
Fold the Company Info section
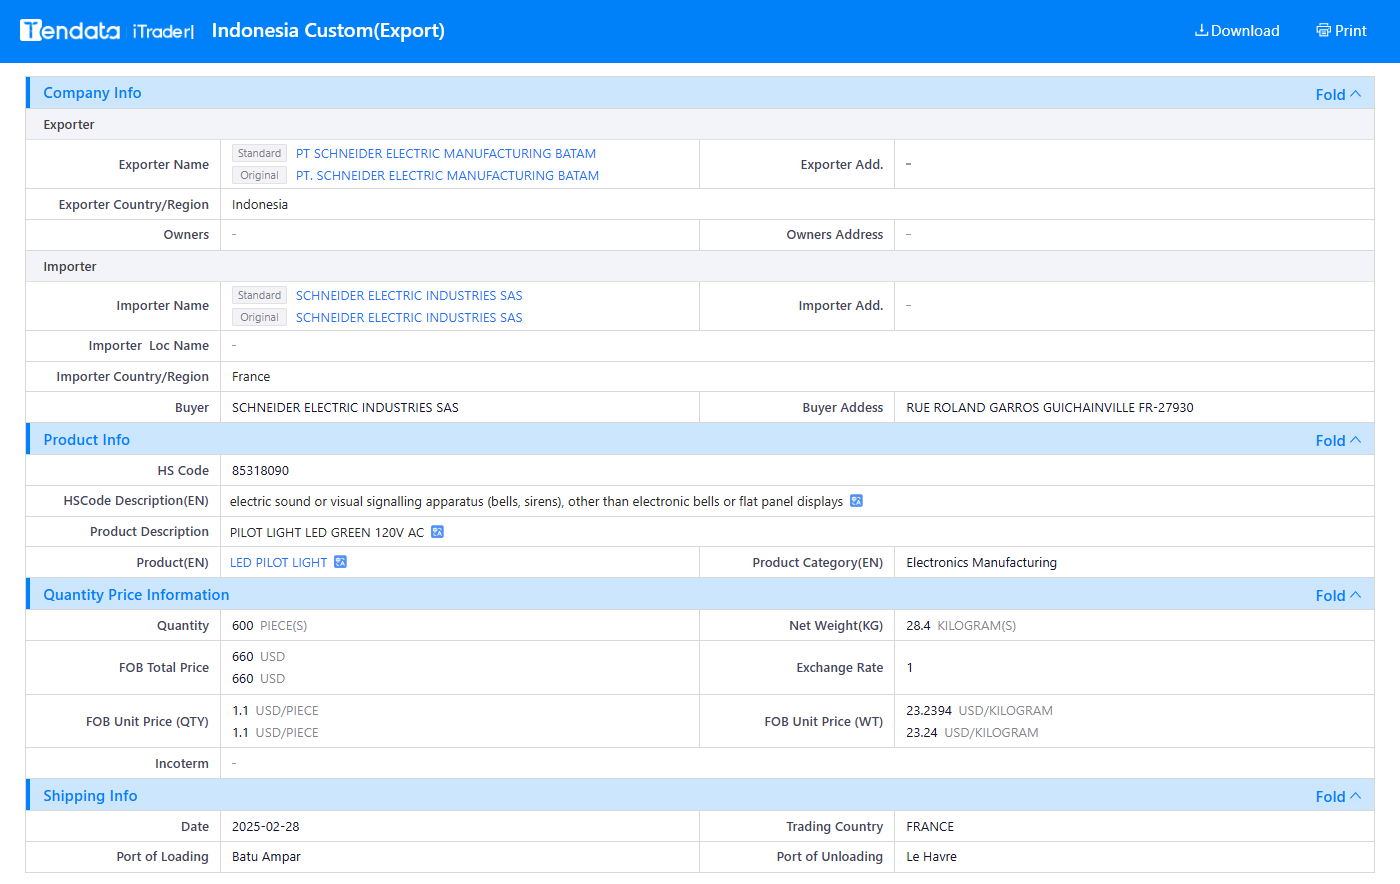pyautogui.click(x=1338, y=94)
